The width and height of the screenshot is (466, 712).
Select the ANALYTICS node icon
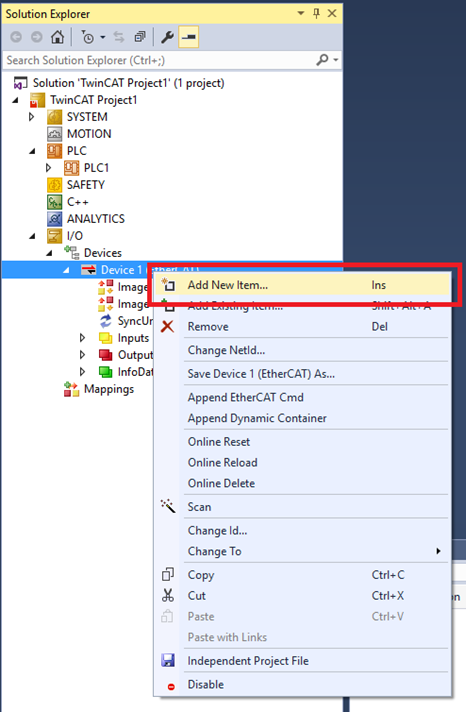click(55, 219)
